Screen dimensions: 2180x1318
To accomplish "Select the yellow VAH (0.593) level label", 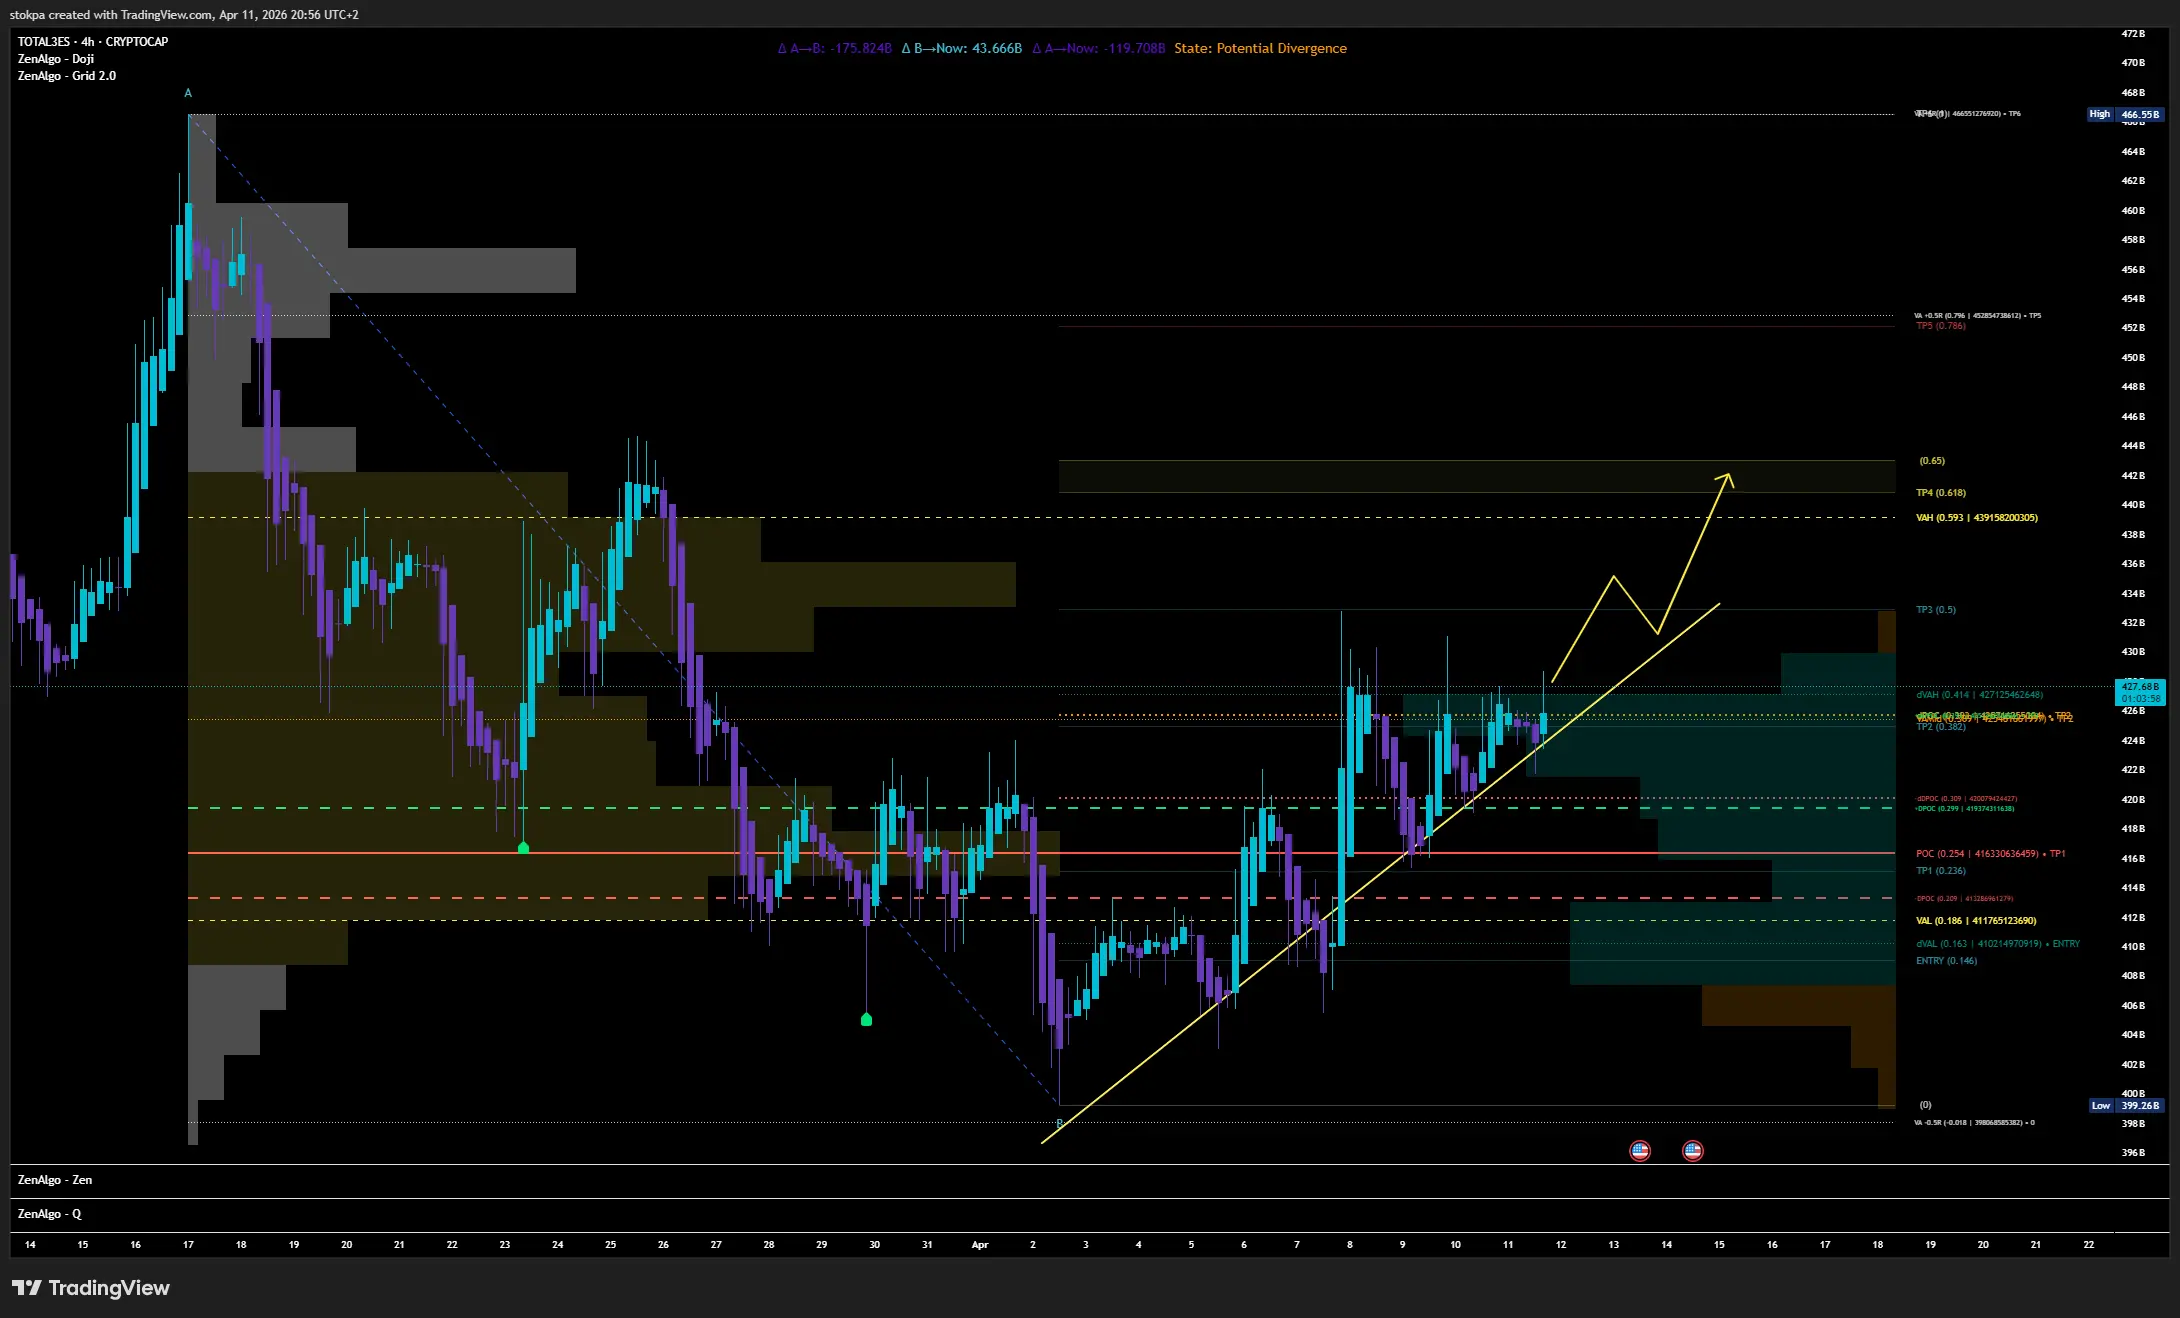I will [1976, 518].
